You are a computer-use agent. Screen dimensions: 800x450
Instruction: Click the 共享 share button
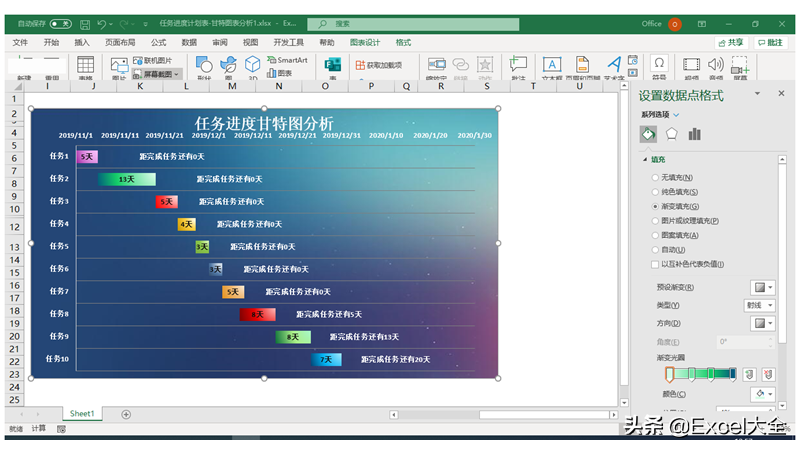pyautogui.click(x=731, y=43)
